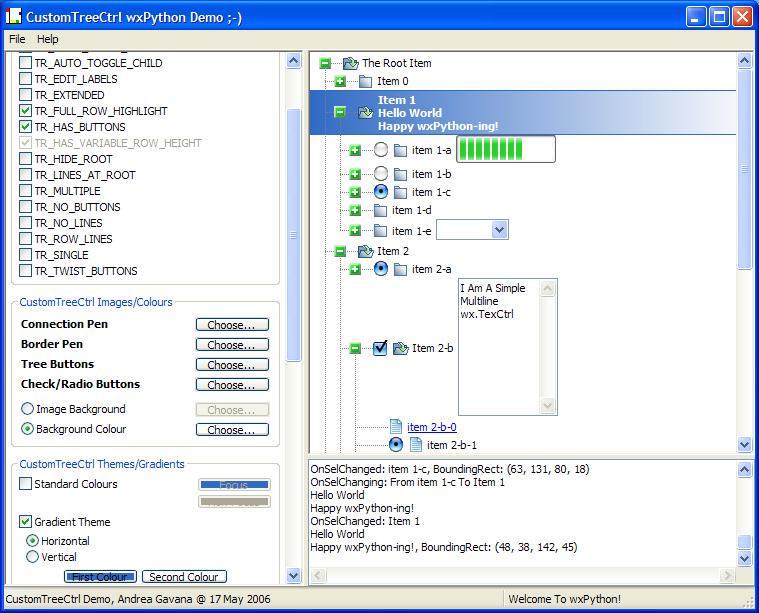Screen dimensions: 759x613
Task: Click the folder icon beside item 1-d
Action: point(380,210)
